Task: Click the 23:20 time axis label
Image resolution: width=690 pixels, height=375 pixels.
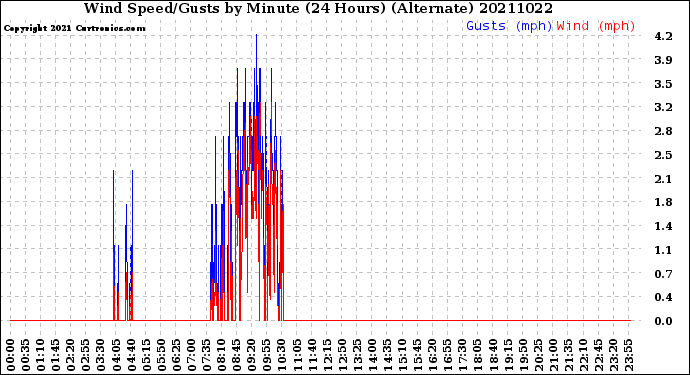Action: pos(614,355)
